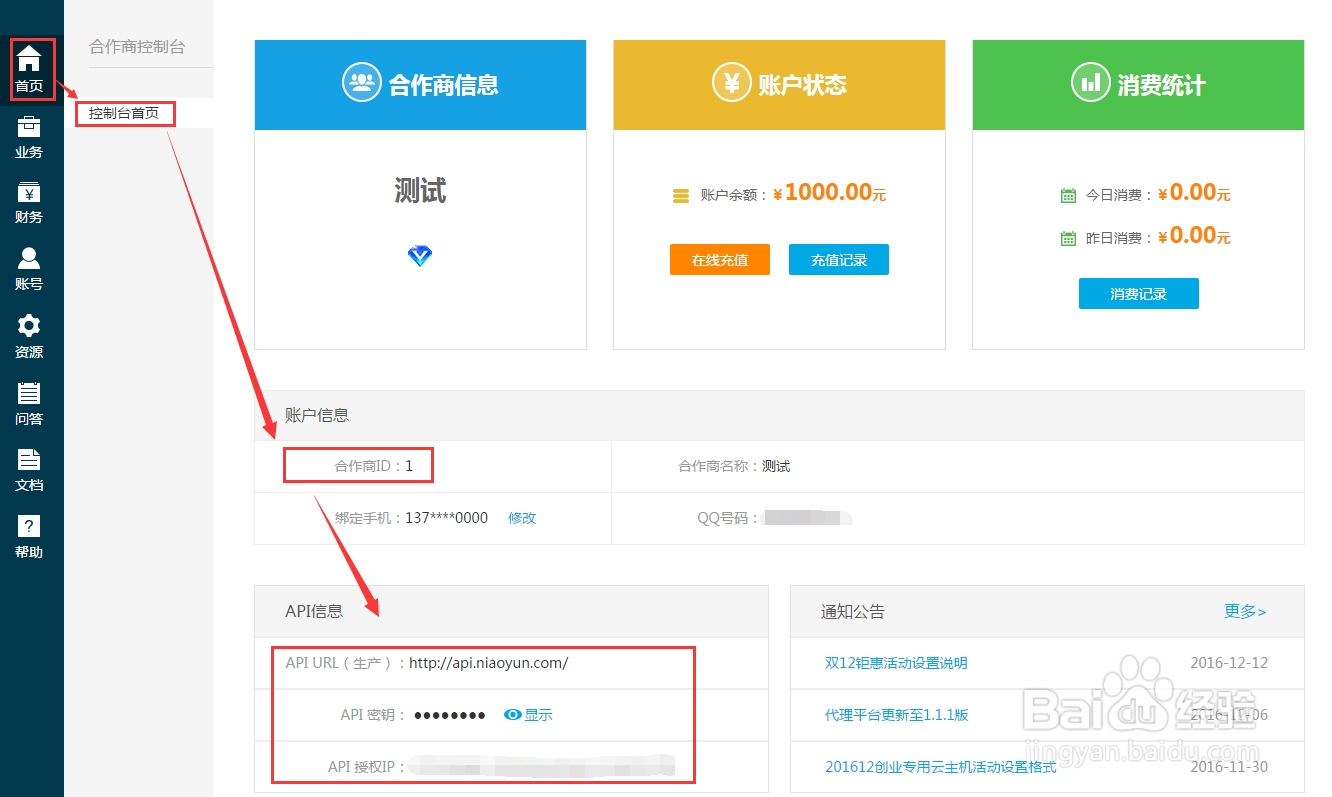The image size is (1332, 797).
Task: Click the chart icon on 消费统计 header
Action: (1091, 83)
